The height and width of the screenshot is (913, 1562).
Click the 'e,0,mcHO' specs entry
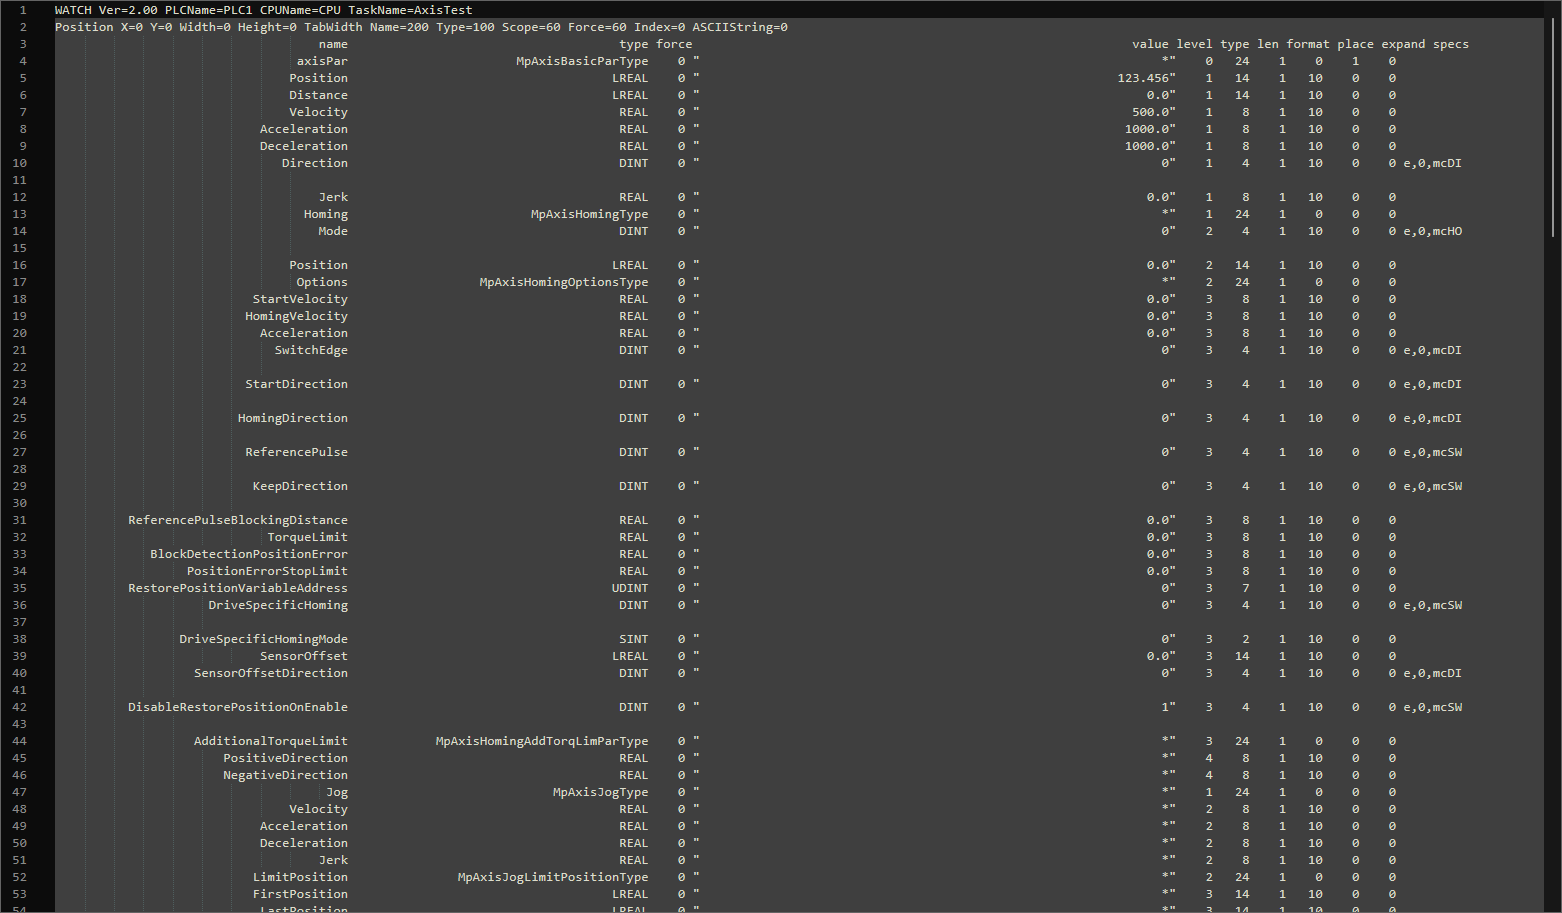(1432, 231)
